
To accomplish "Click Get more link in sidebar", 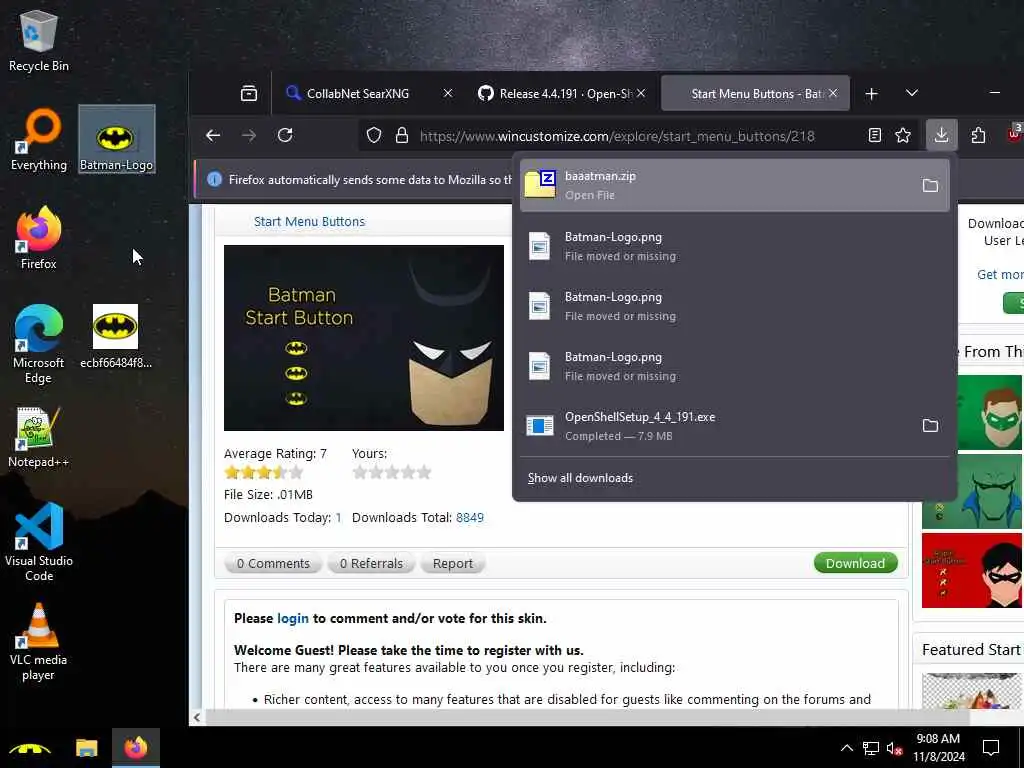I will [1000, 274].
